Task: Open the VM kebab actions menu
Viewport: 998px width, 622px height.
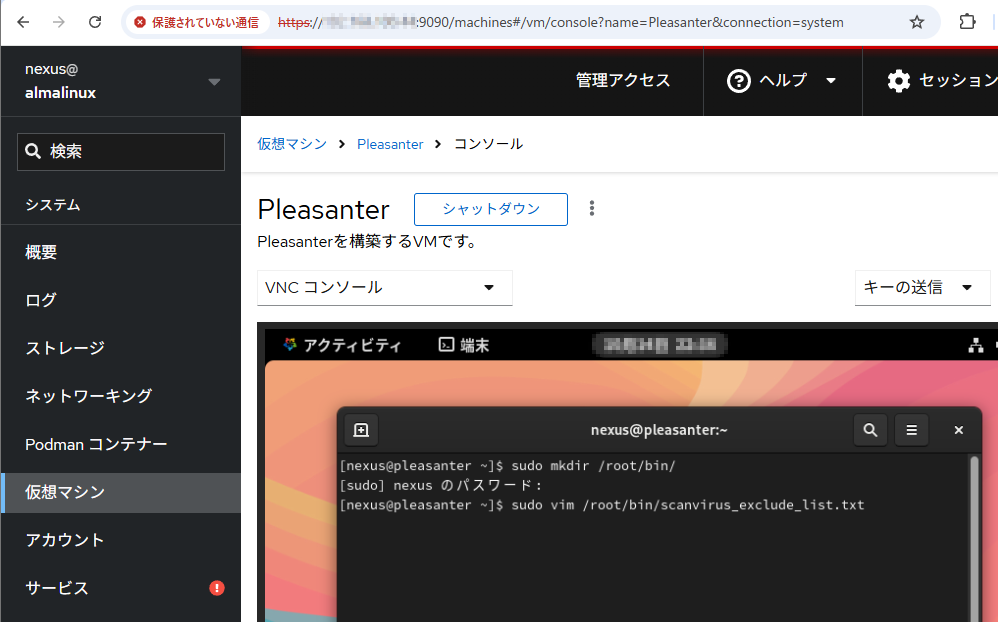Action: coord(592,208)
